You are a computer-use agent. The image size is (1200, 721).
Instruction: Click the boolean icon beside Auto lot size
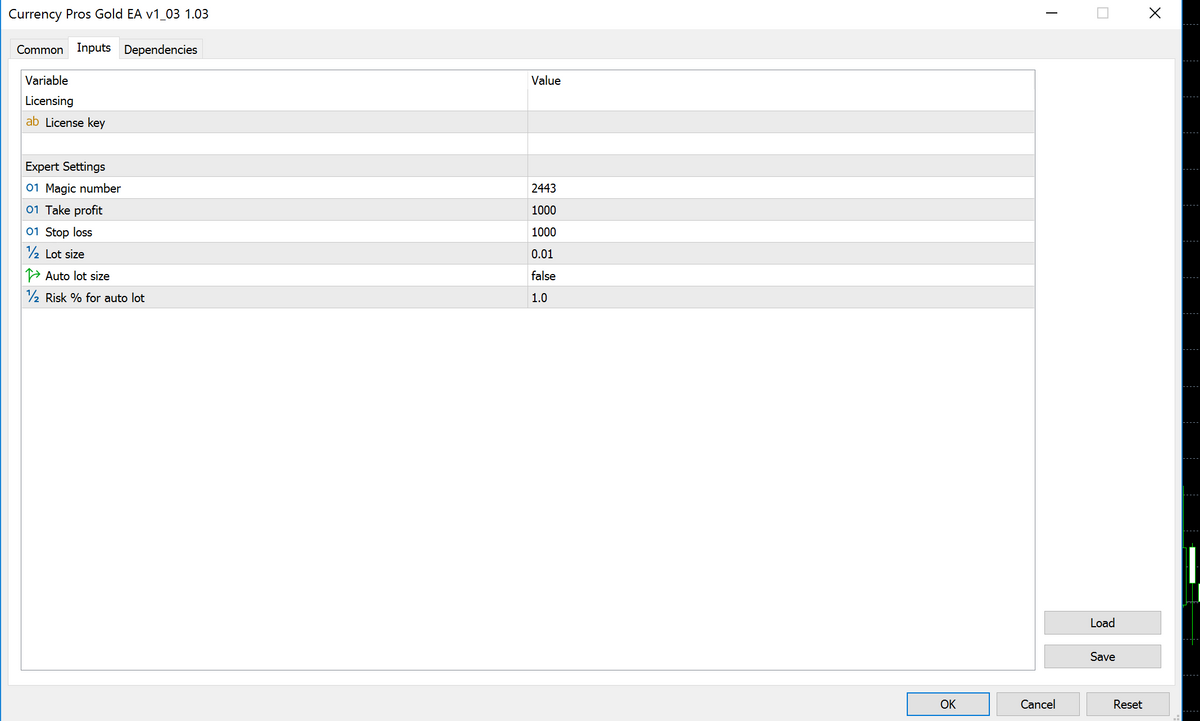pyautogui.click(x=32, y=276)
